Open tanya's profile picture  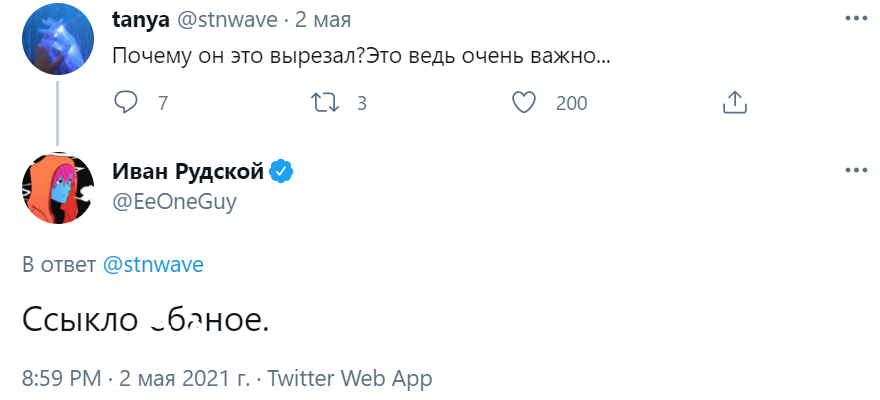click(x=57, y=38)
